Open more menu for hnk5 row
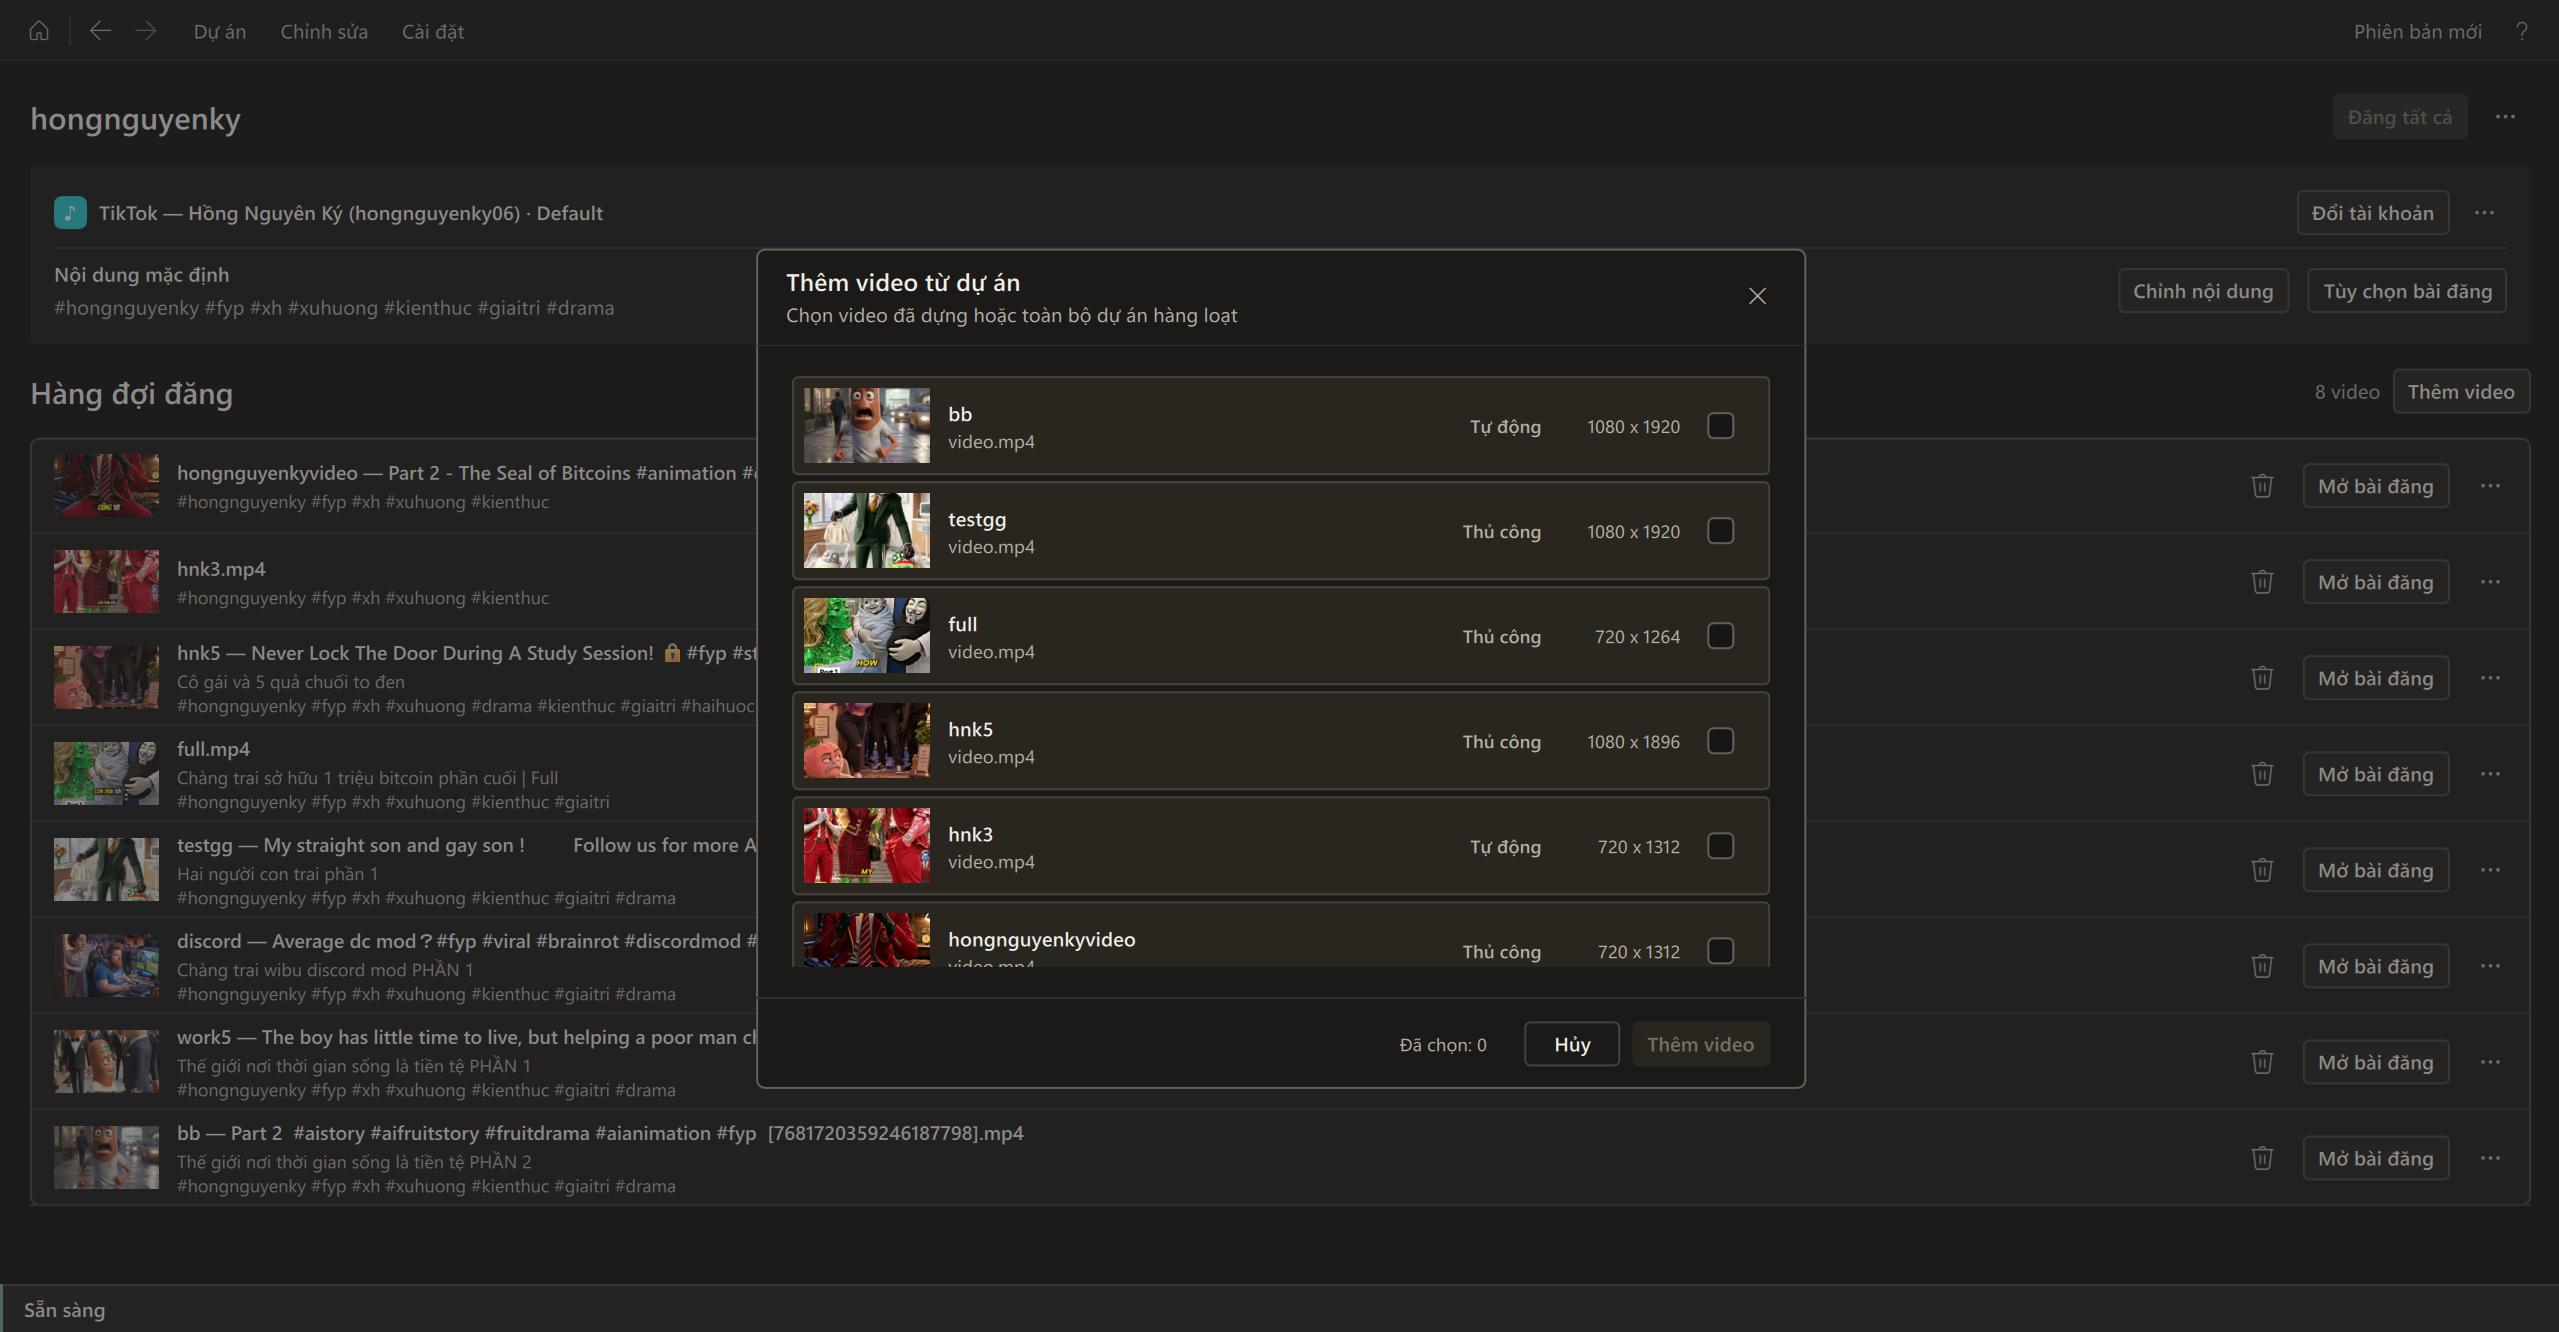The width and height of the screenshot is (2559, 1332). [2490, 678]
